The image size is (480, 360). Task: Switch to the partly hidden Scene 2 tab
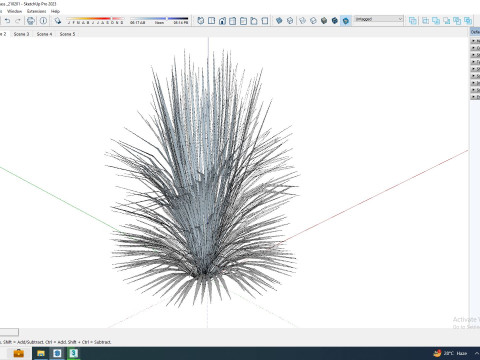tap(4, 34)
